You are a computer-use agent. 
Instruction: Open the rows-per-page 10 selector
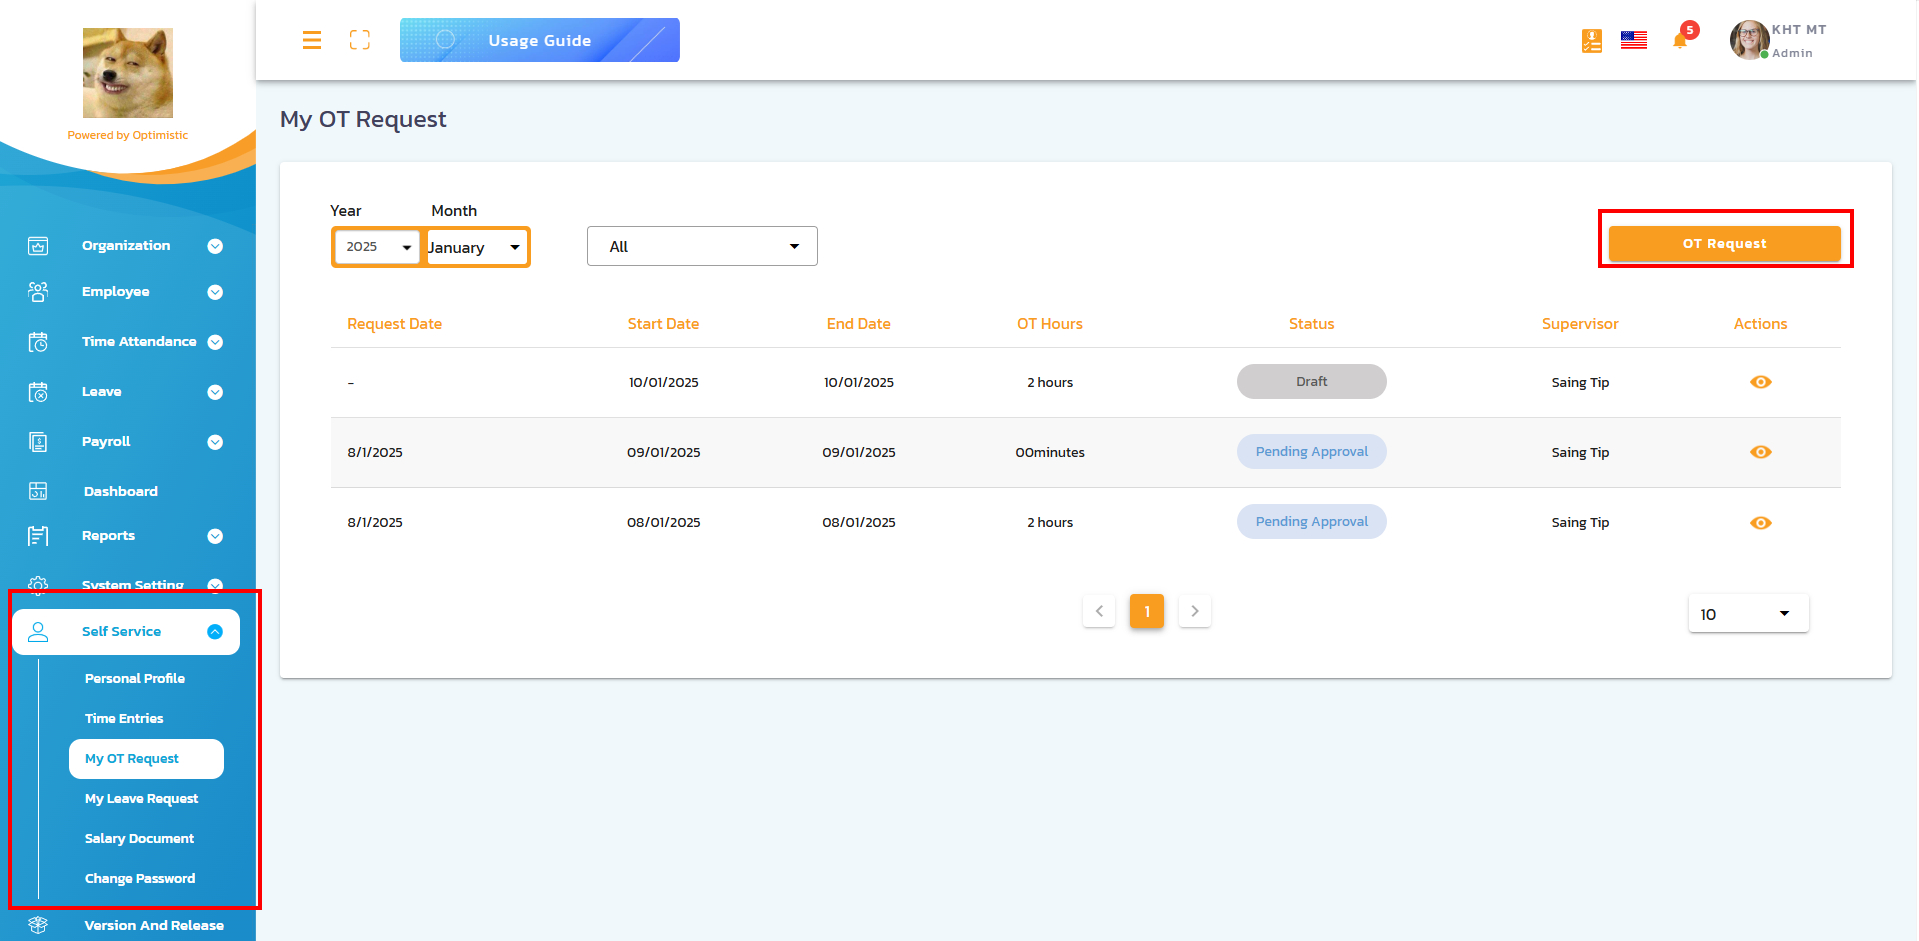click(x=1747, y=614)
